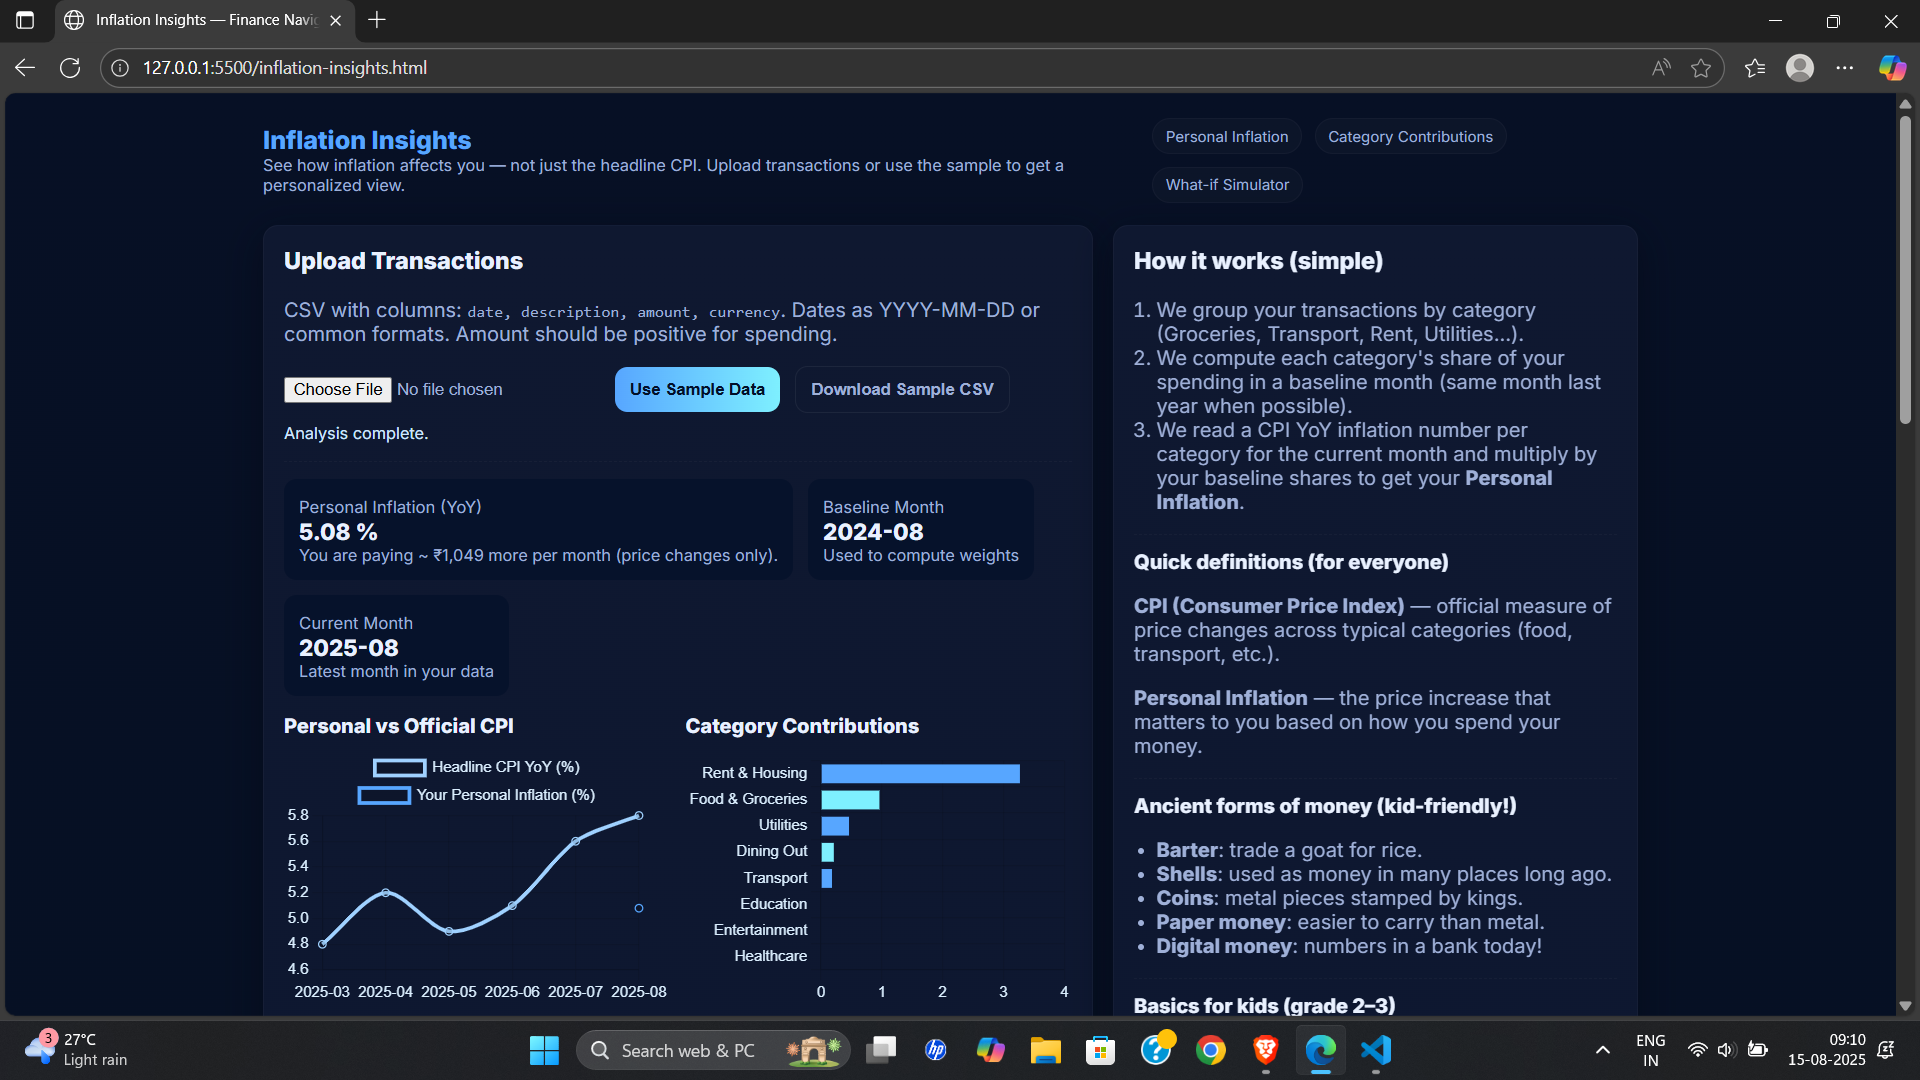Open the Tab actions menu icon
The width and height of the screenshot is (1920, 1080).
coord(25,20)
